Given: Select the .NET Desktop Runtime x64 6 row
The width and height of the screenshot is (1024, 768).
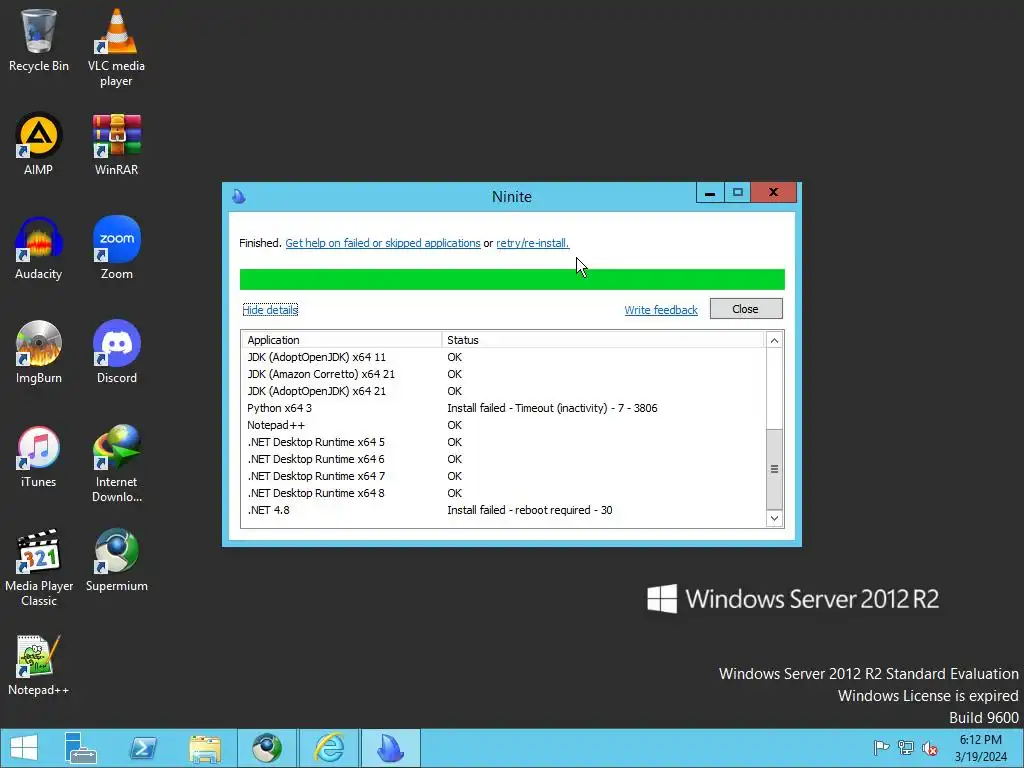Looking at the screenshot, I should click(x=503, y=459).
